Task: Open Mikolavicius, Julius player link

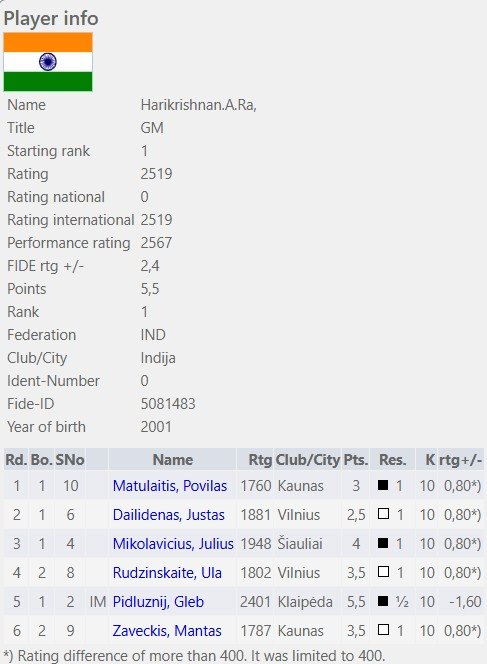Action: [173, 543]
